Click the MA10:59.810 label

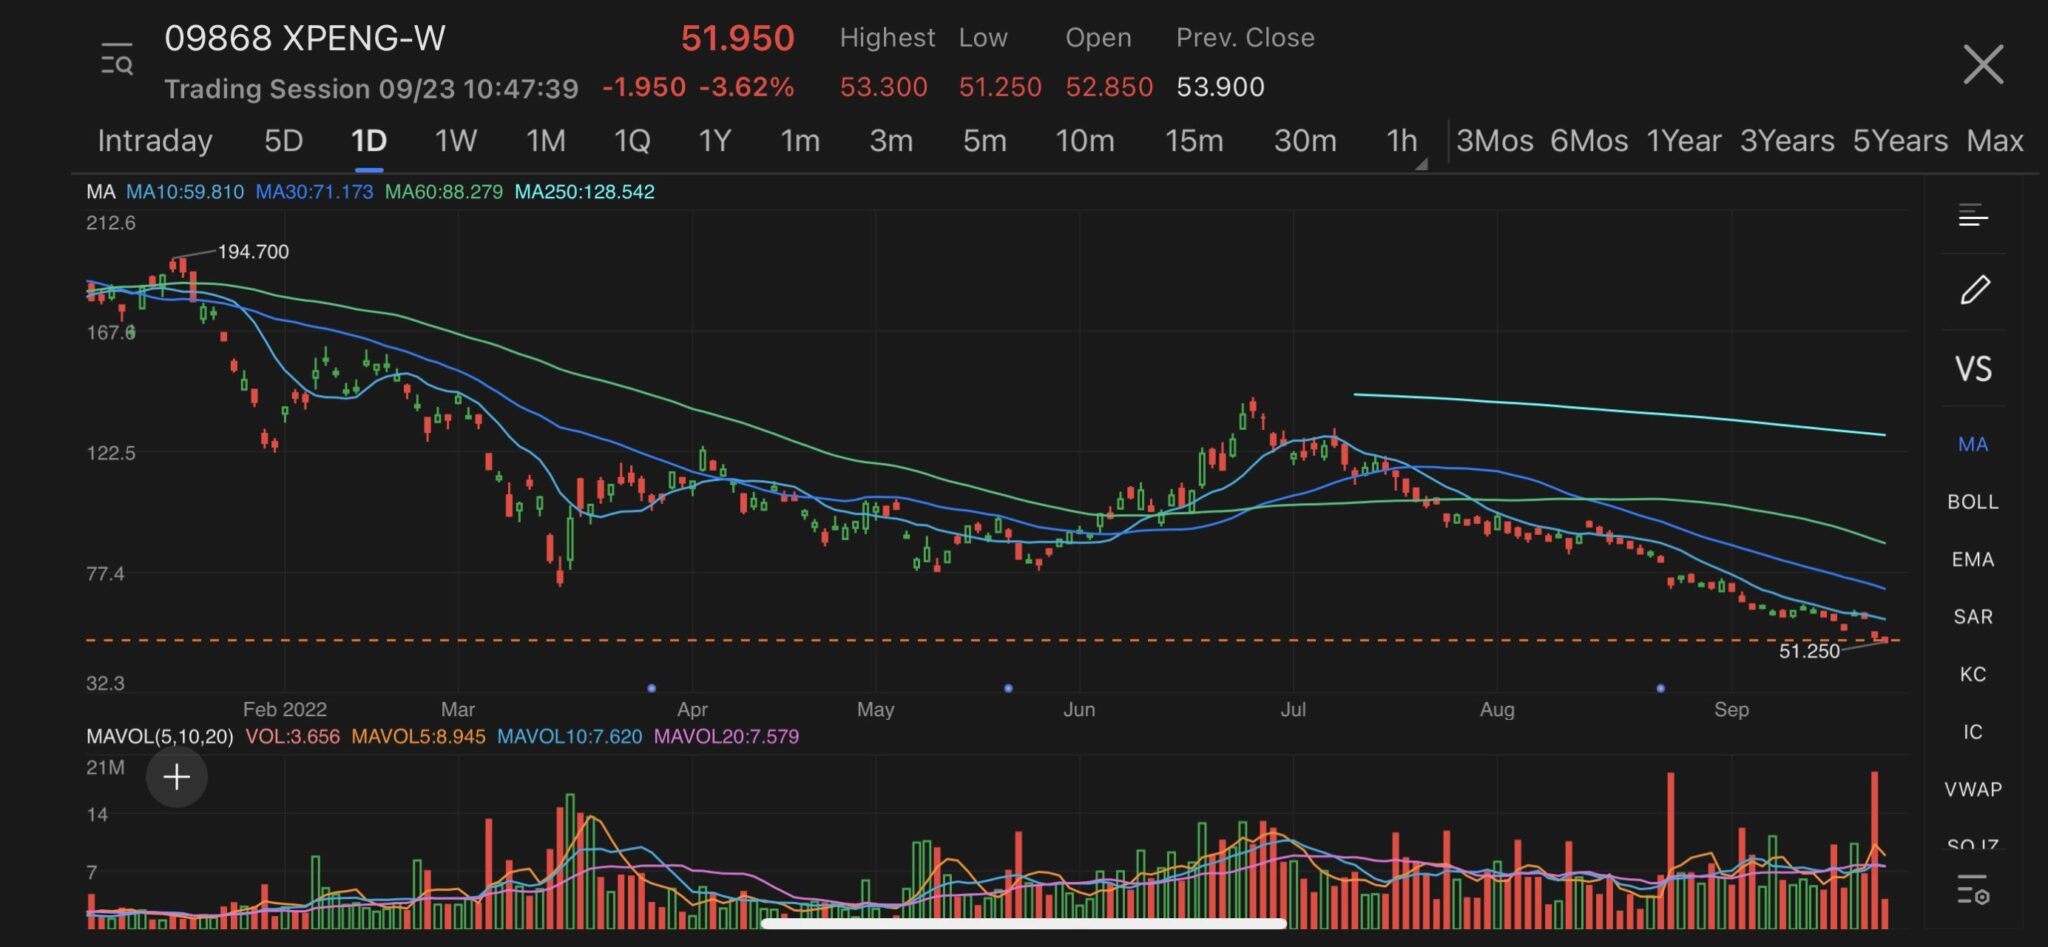[x=185, y=192]
